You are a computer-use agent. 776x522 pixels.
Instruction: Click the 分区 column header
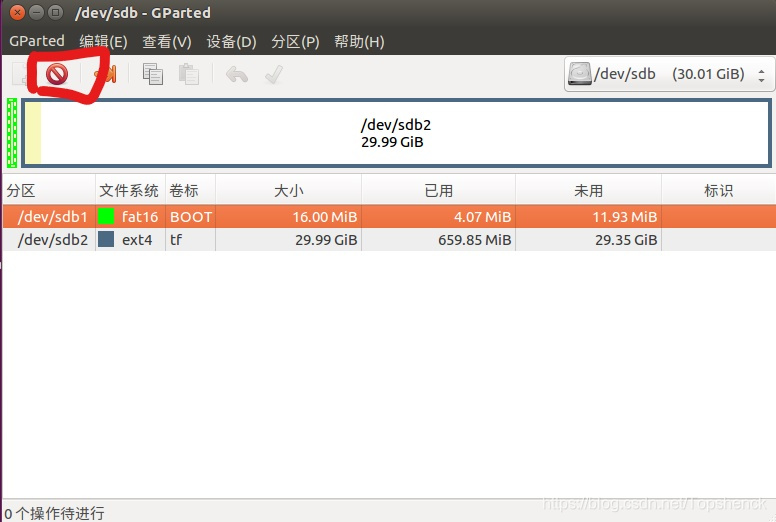[48, 190]
